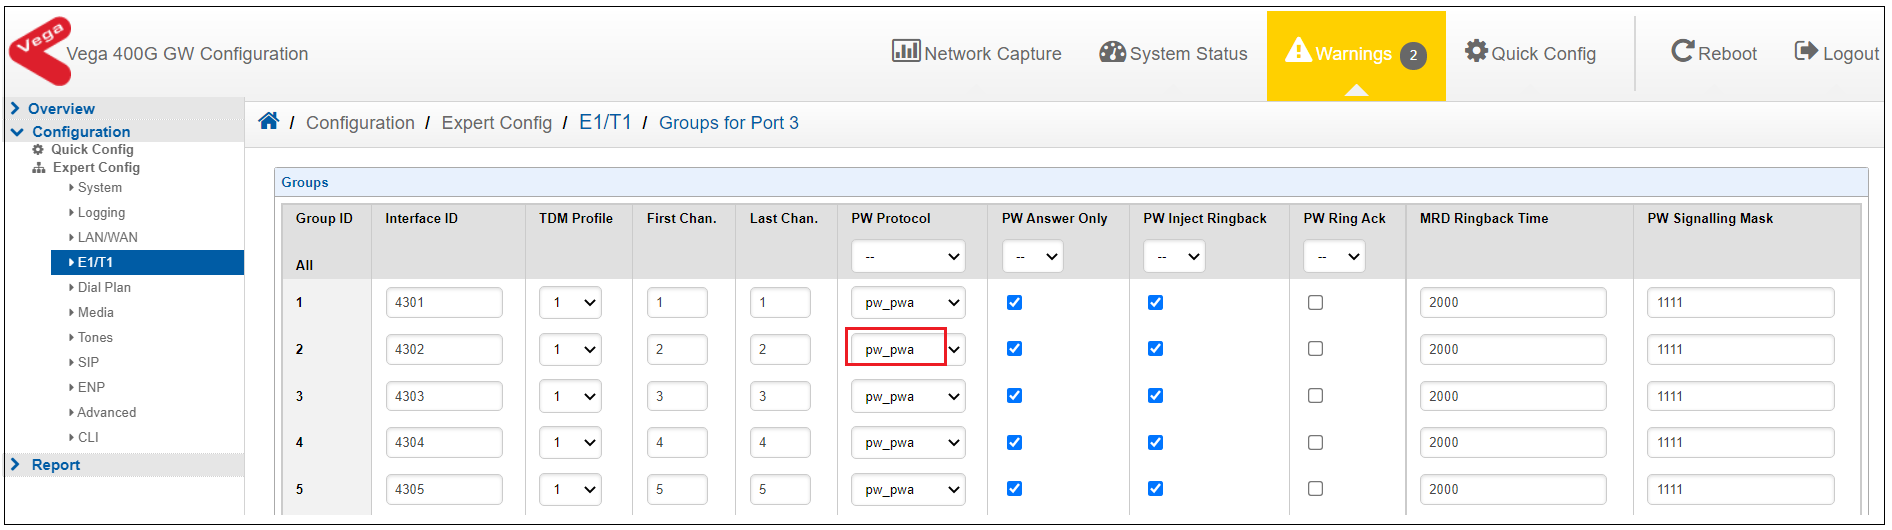The image size is (1892, 530).
Task: Open the PW Protocol All dropdown
Action: (908, 256)
